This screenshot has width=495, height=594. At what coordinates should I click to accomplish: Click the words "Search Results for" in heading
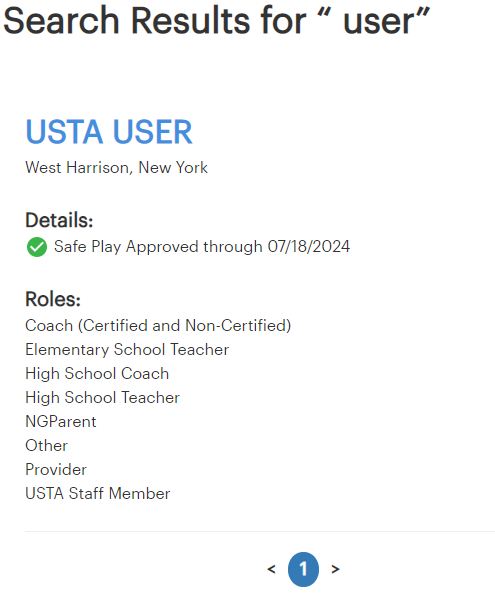[155, 20]
